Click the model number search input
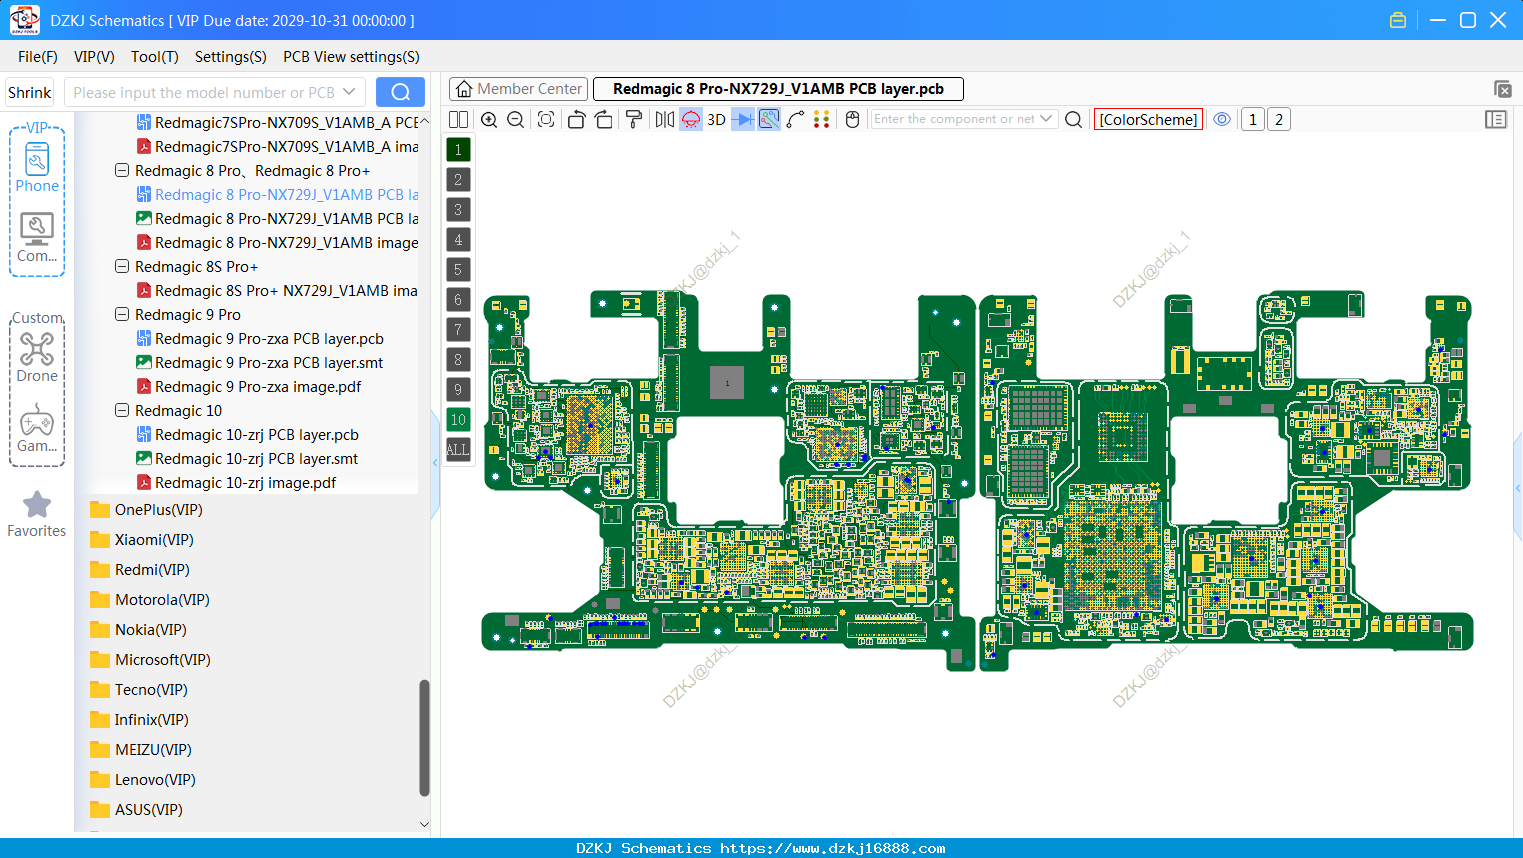1523x858 pixels. 204,92
